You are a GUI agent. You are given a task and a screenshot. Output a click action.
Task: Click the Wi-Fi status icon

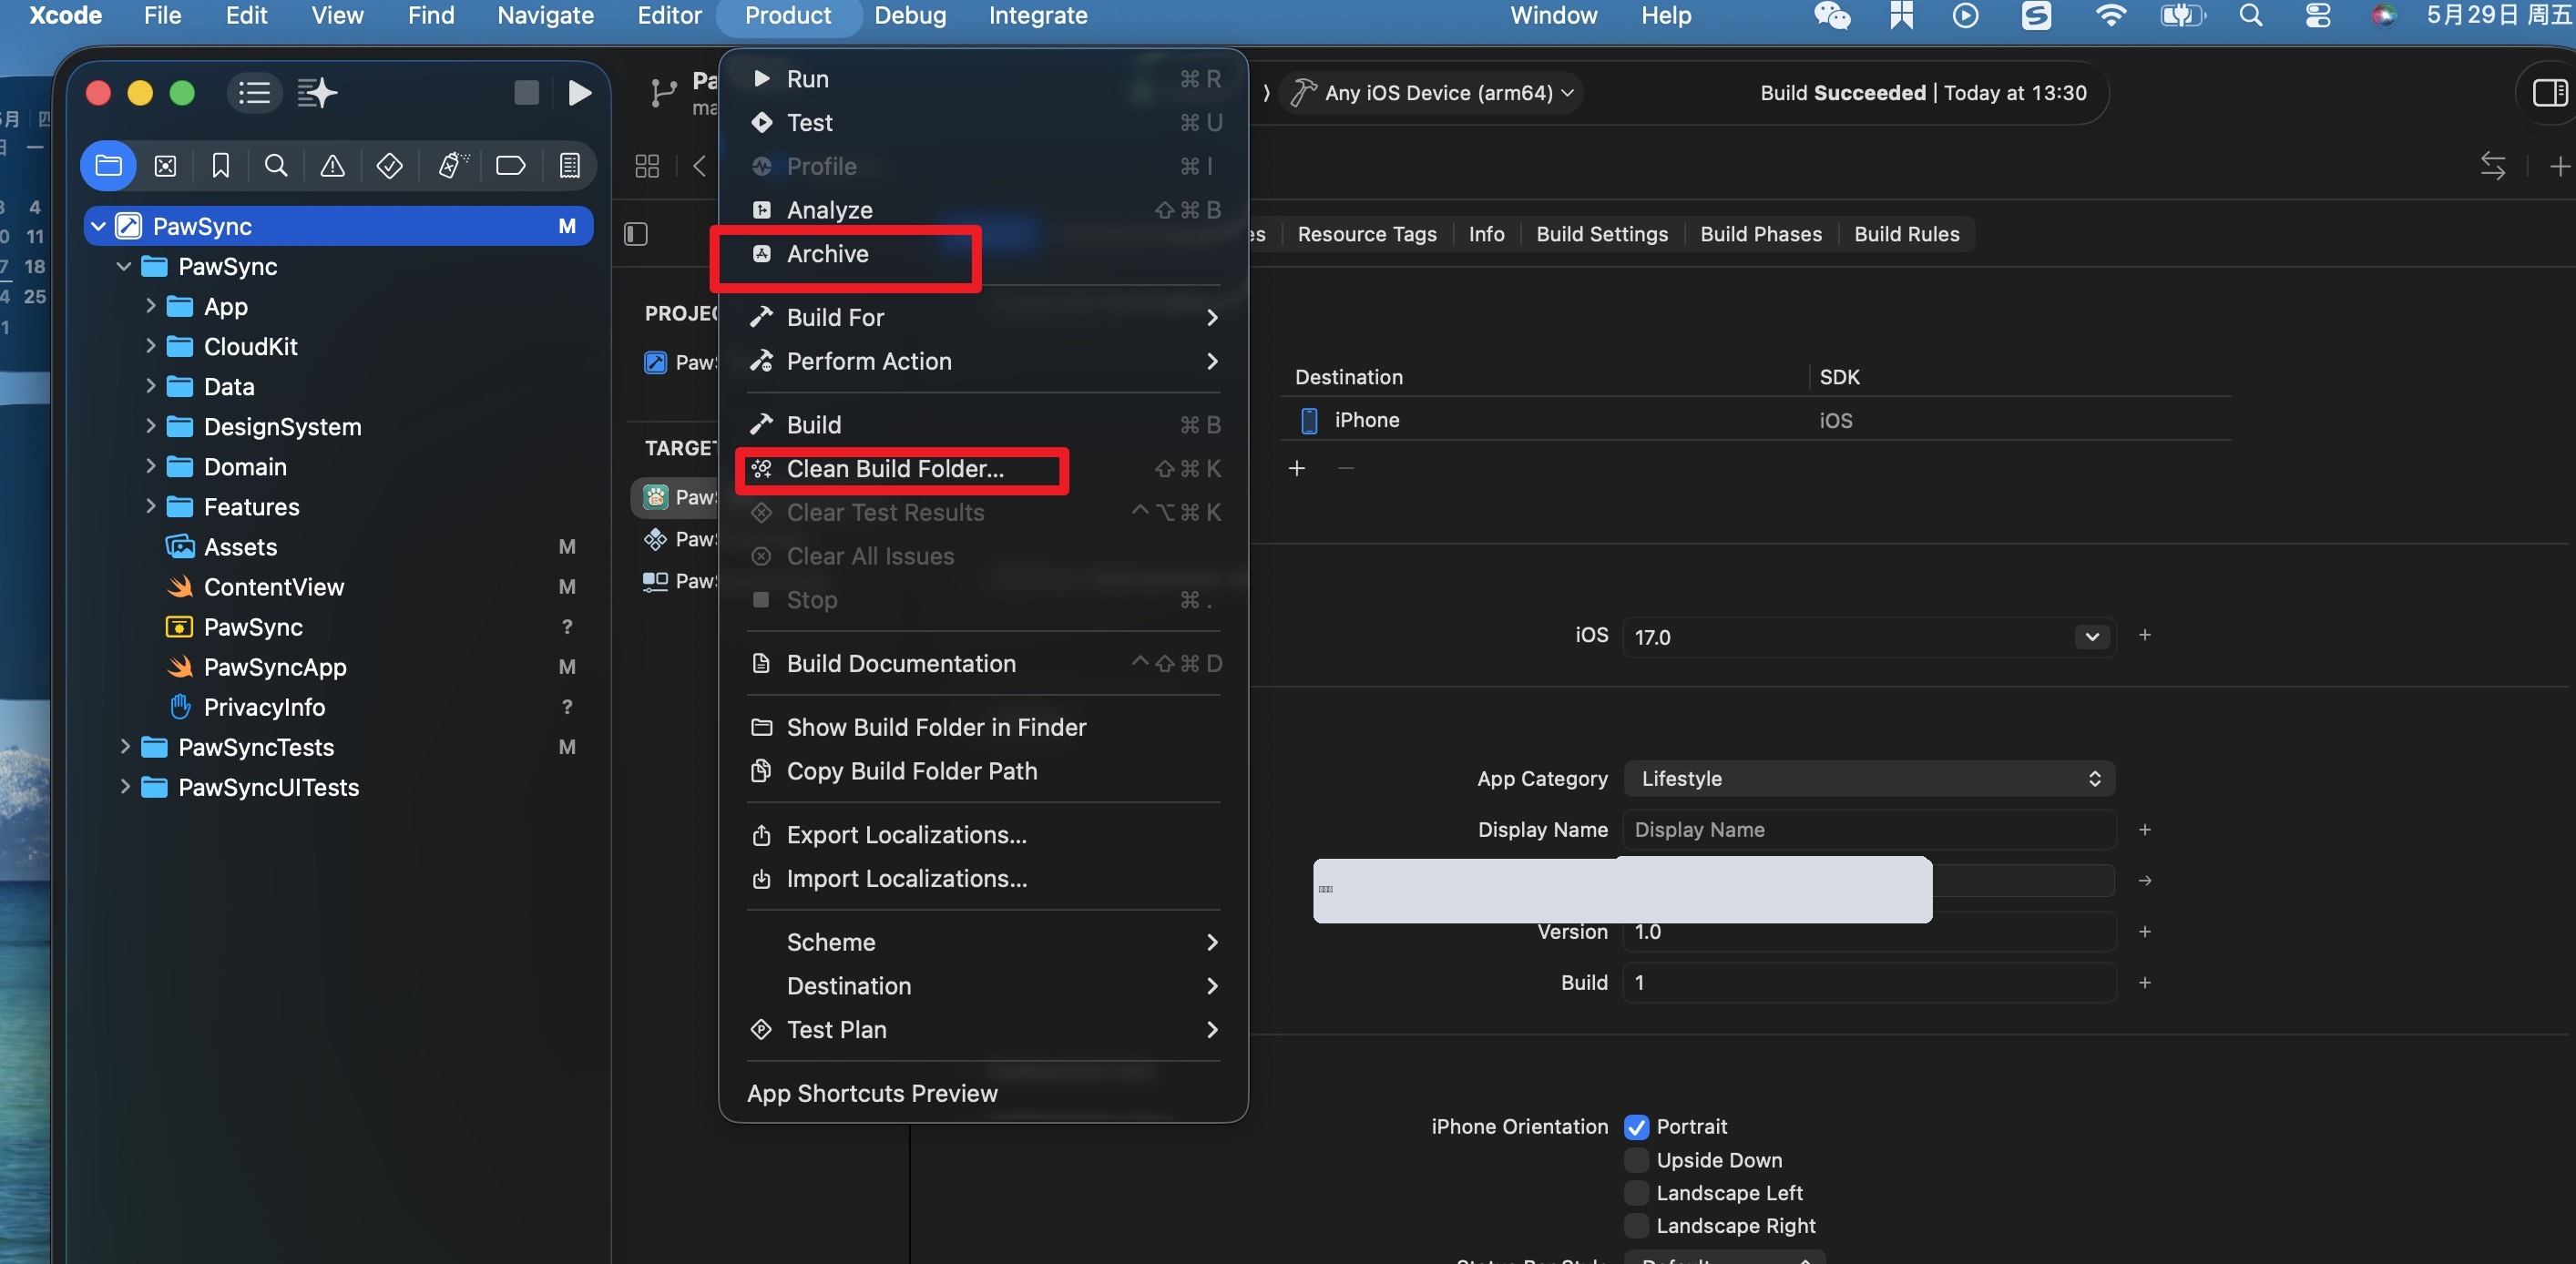coord(2110,15)
